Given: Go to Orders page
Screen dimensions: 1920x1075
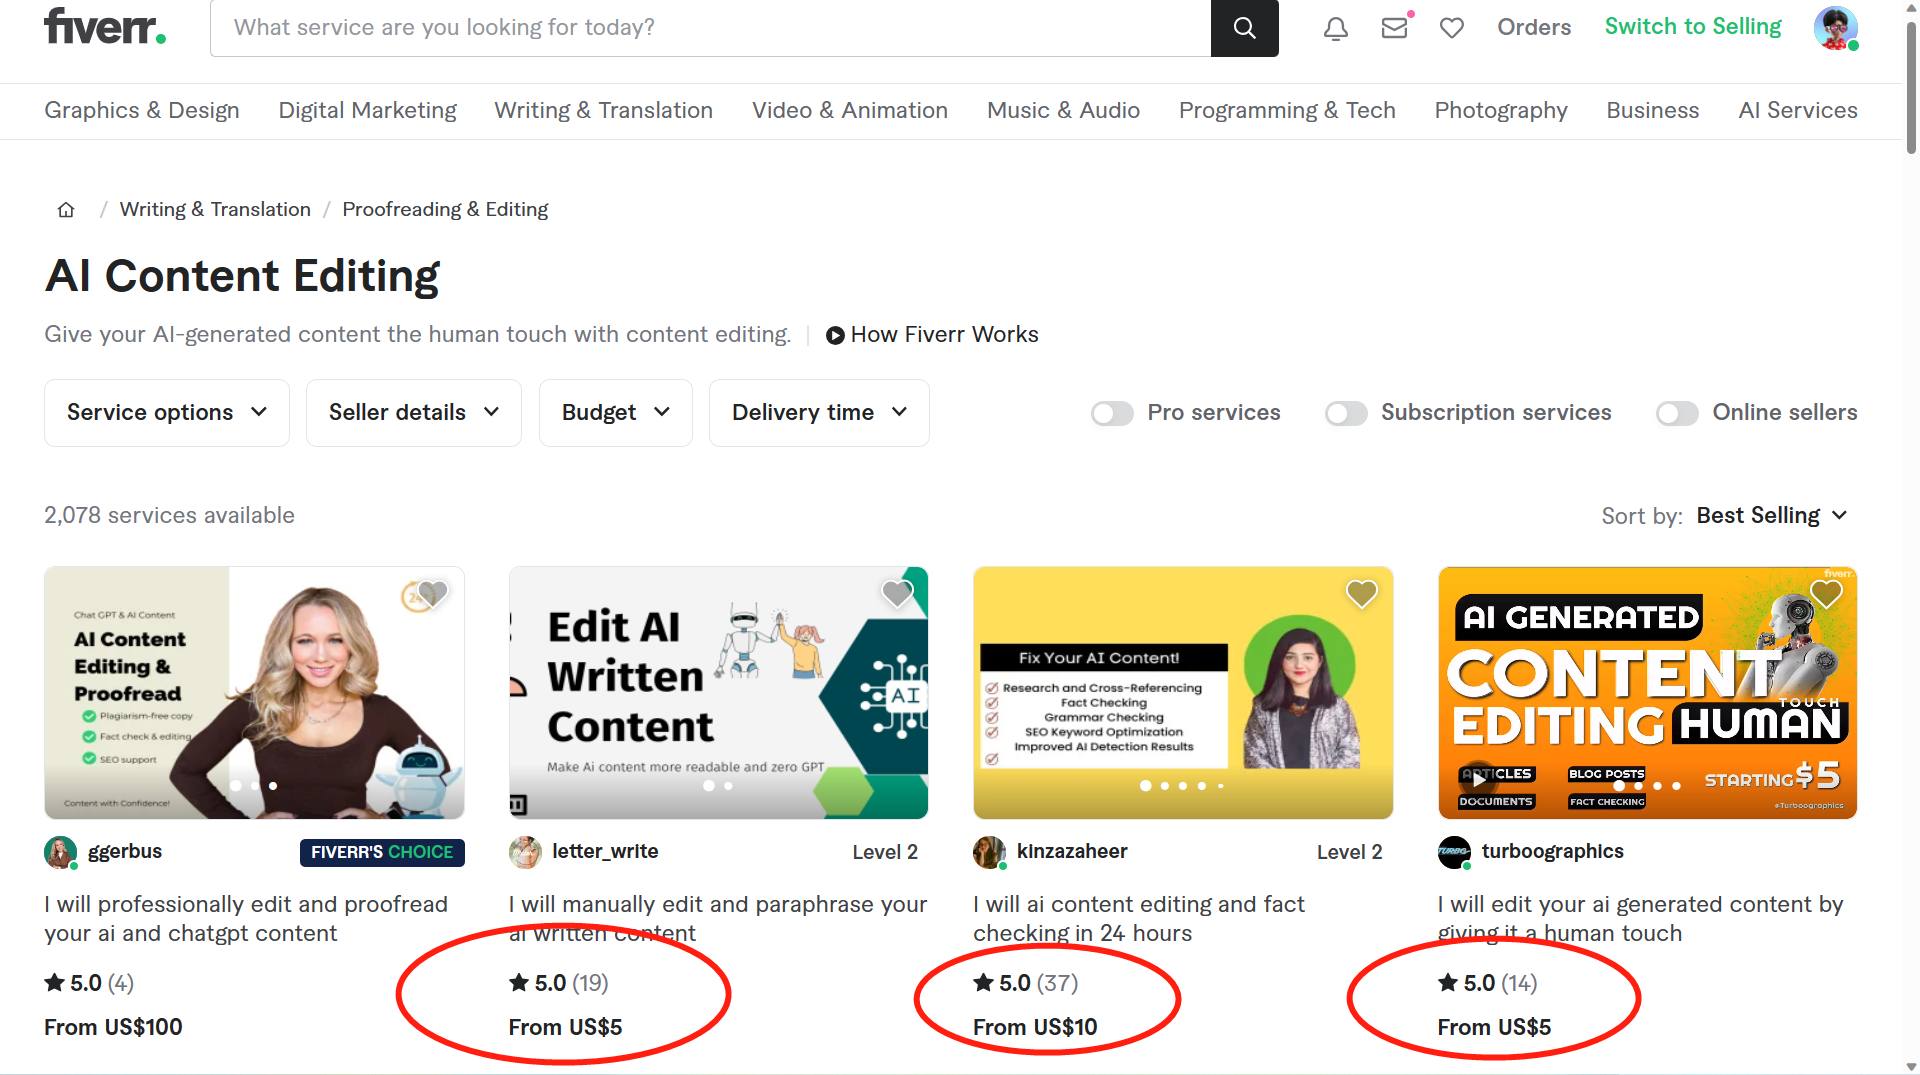Looking at the screenshot, I should (1534, 27).
